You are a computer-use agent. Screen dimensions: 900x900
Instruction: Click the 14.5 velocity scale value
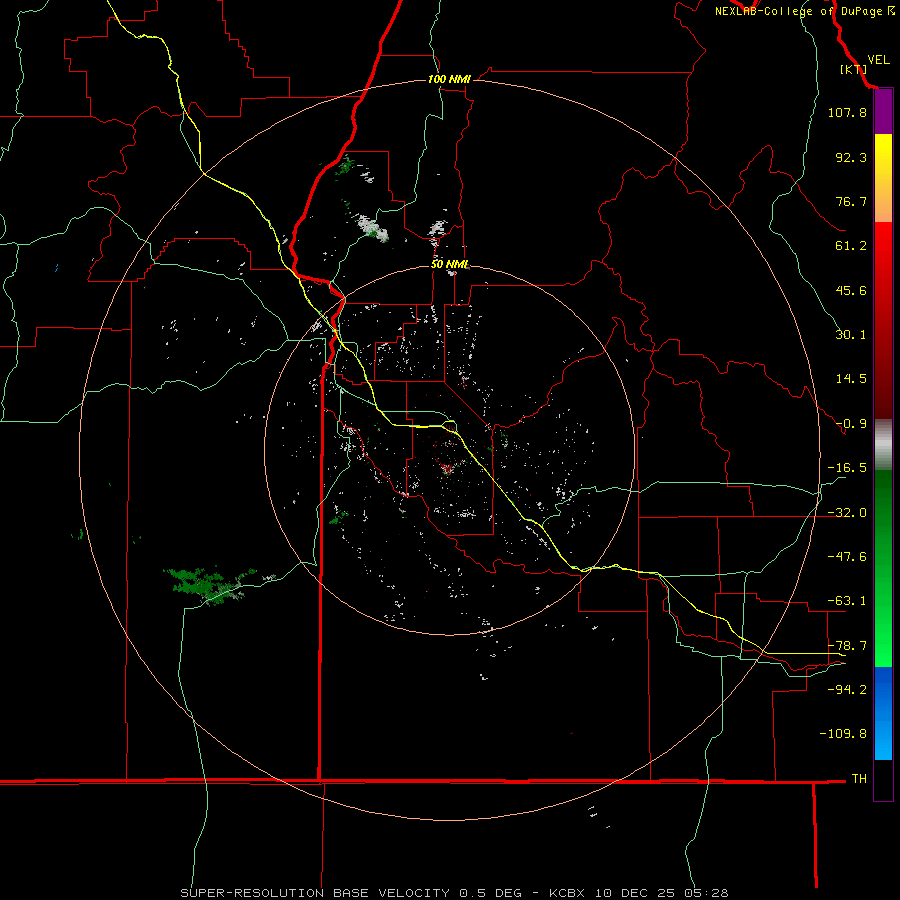(851, 379)
